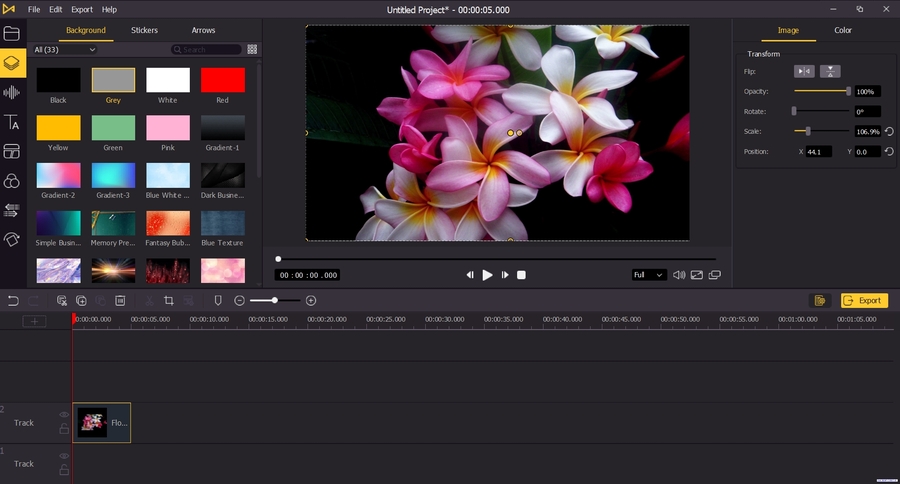Select the Image properties tab
This screenshot has height=484, width=900.
[788, 30]
